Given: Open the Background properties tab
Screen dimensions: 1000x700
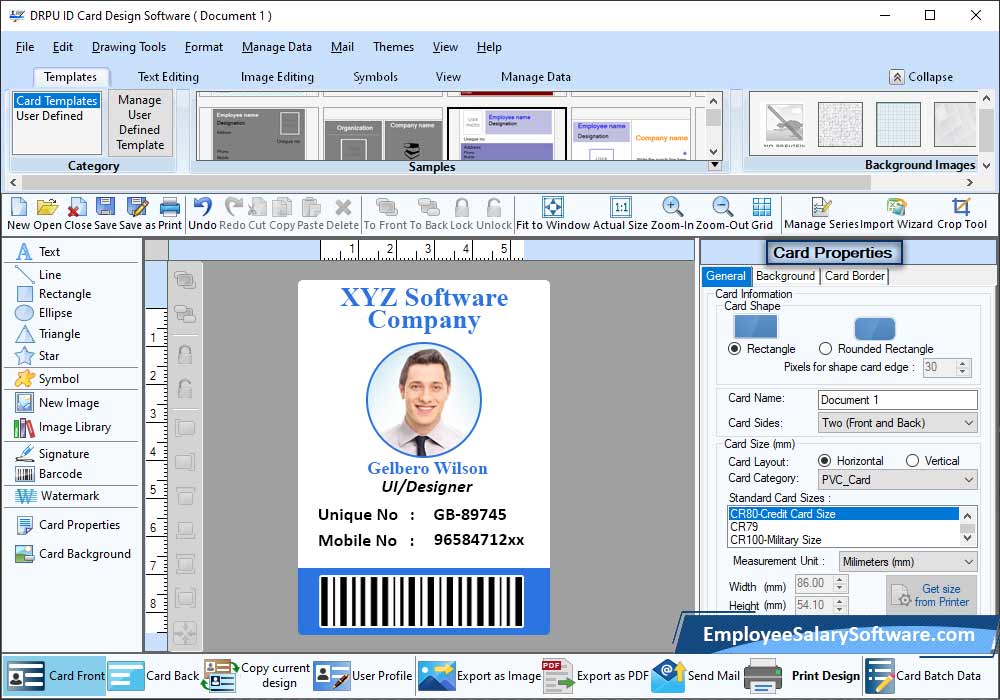Looking at the screenshot, I should coord(785,276).
